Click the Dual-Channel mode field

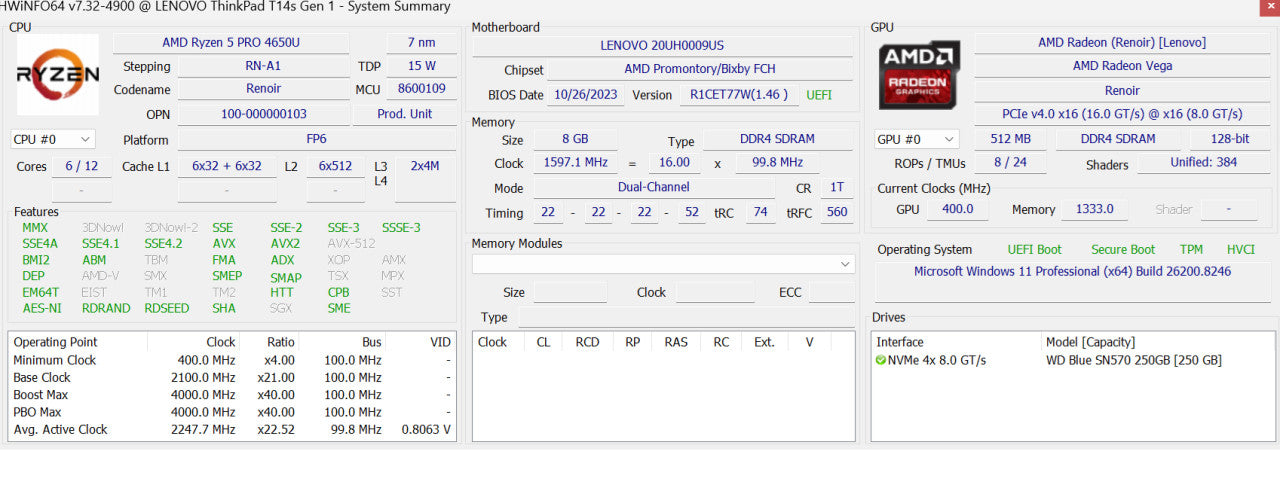point(653,187)
